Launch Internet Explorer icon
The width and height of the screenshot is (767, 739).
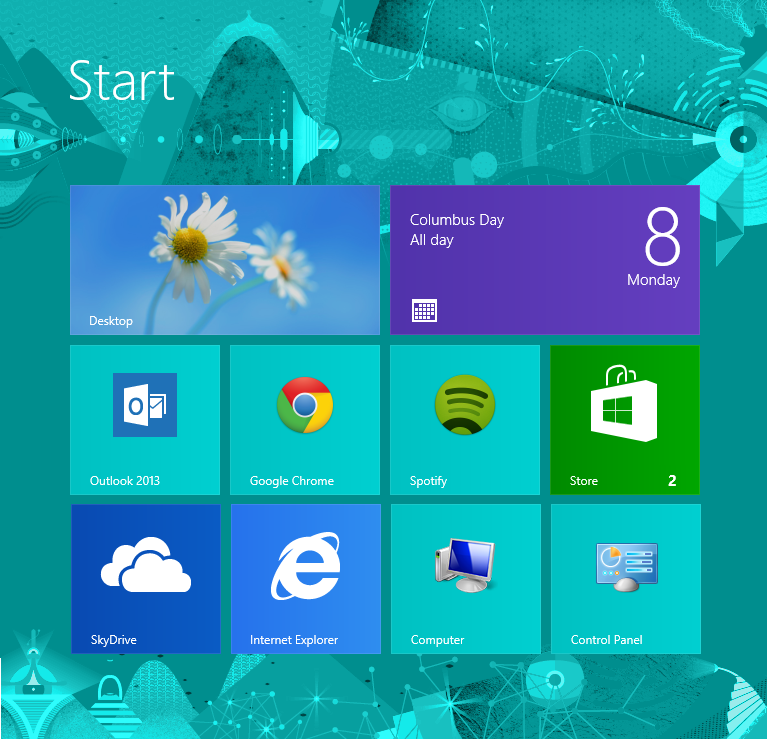point(306,566)
